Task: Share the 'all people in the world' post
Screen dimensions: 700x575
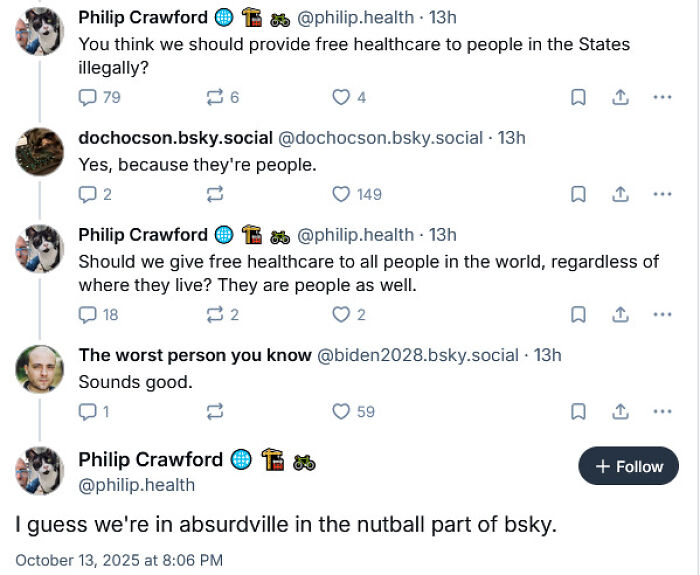Action: point(620,314)
